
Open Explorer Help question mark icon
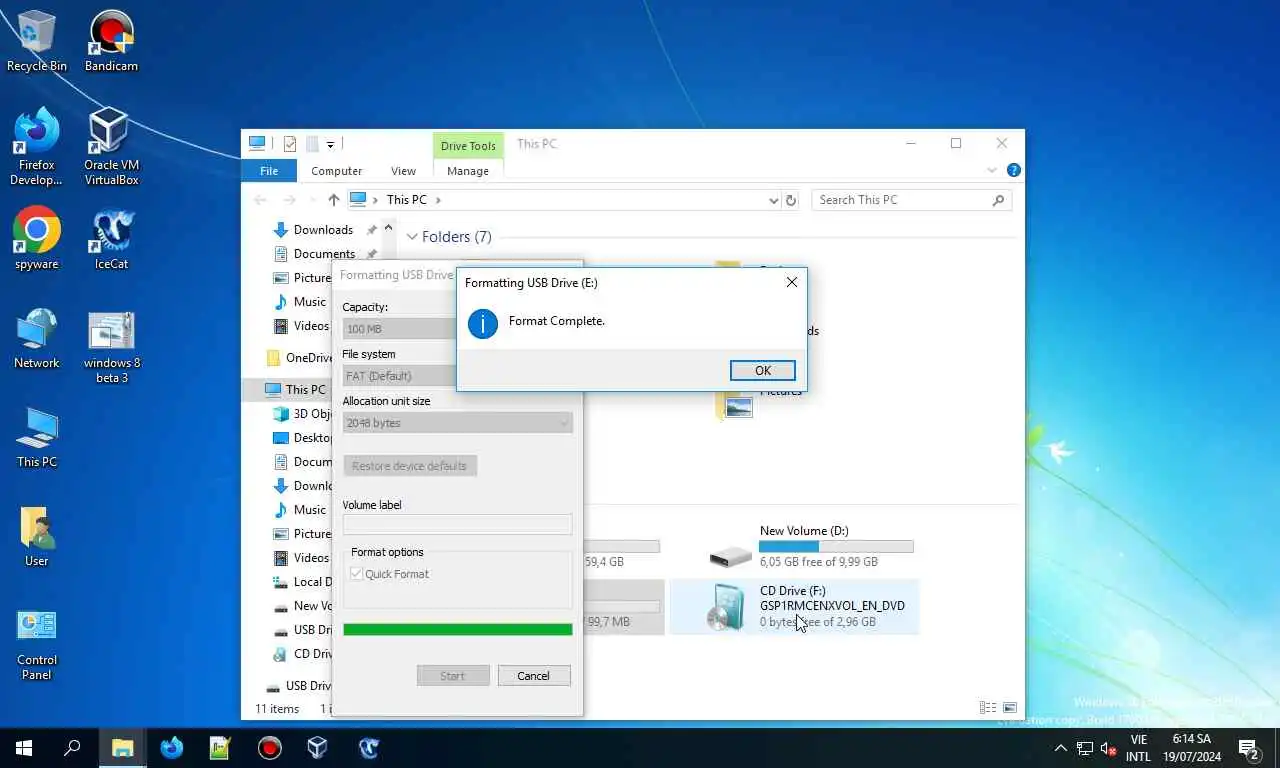(x=1013, y=171)
